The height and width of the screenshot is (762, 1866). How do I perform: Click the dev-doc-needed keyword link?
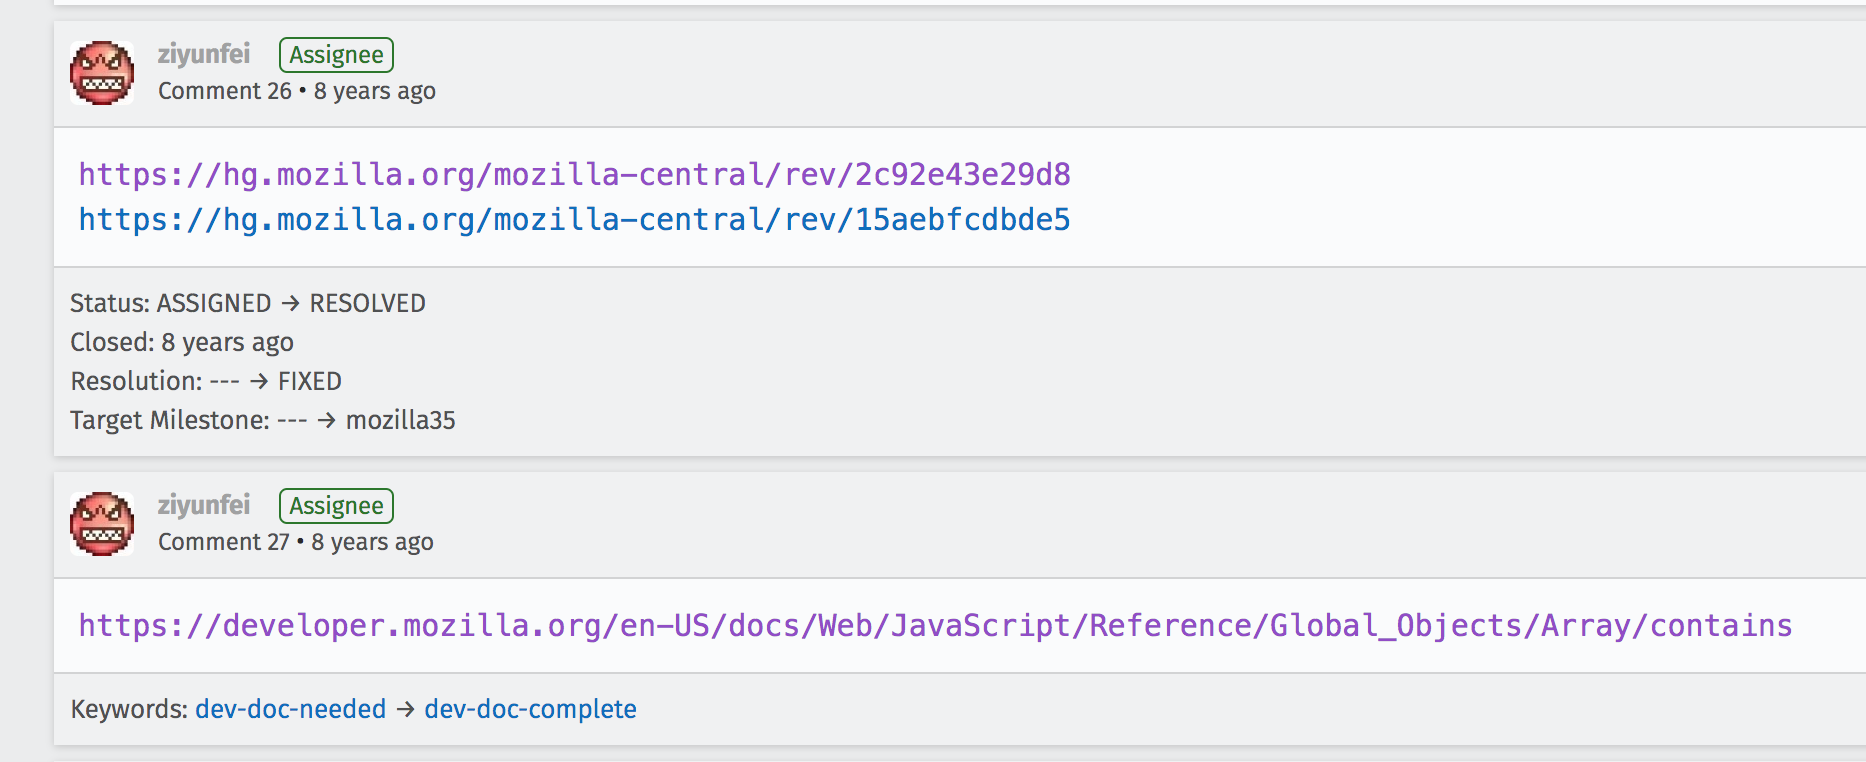290,709
